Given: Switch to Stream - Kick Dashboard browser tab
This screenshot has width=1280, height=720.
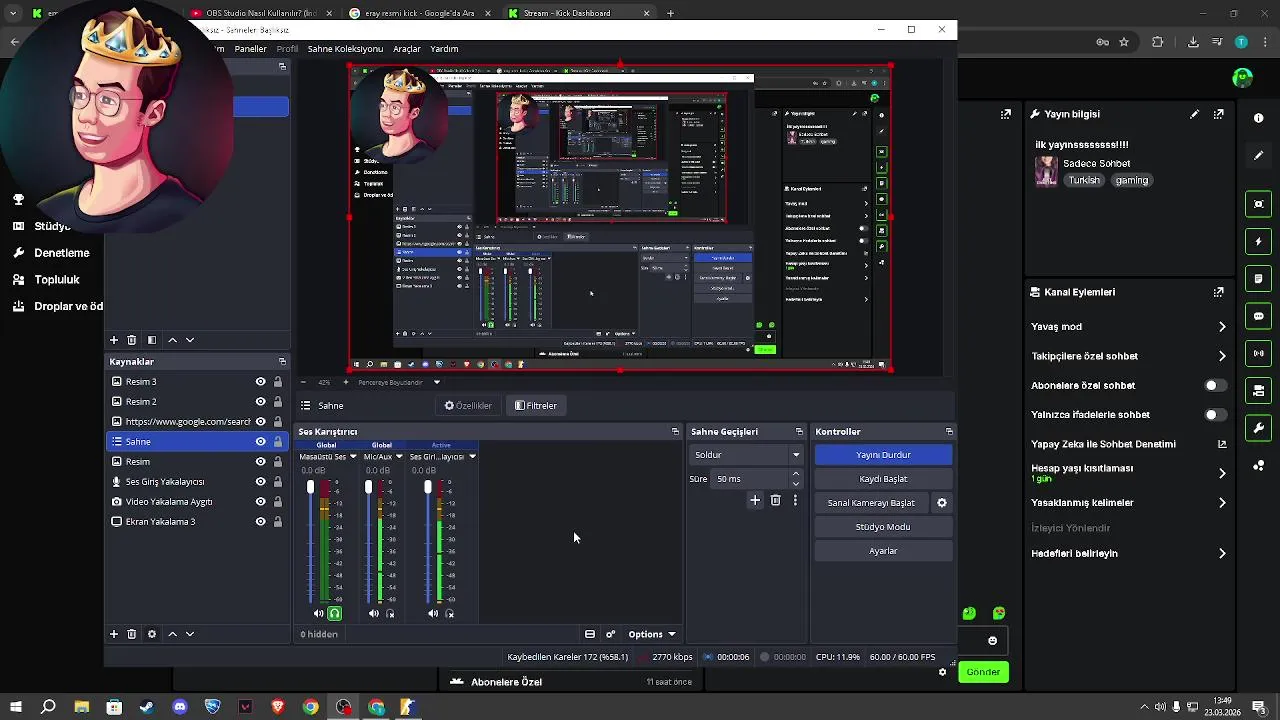Looking at the screenshot, I should pyautogui.click(x=578, y=13).
